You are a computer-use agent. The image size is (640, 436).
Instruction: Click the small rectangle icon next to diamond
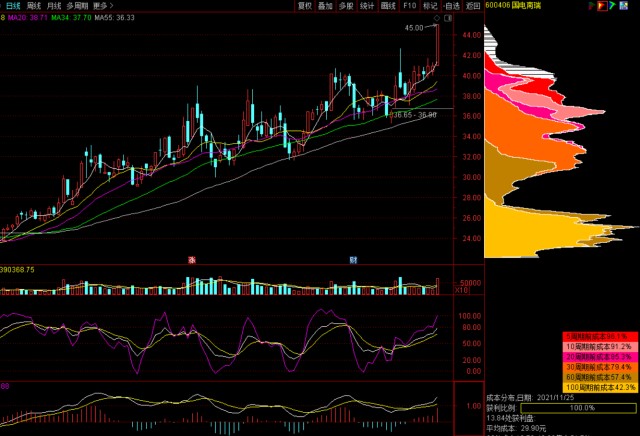447,18
